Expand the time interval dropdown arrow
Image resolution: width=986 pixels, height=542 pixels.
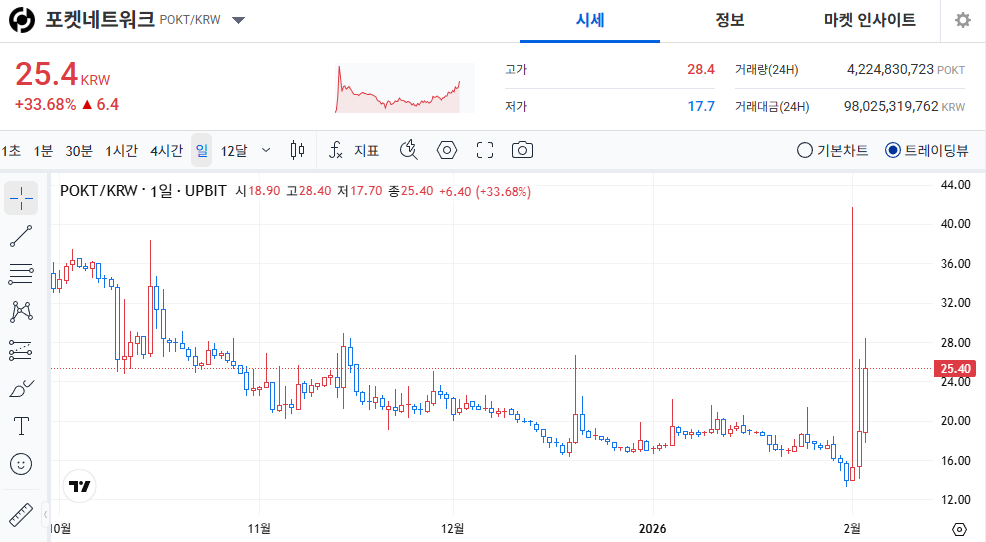tap(266, 150)
